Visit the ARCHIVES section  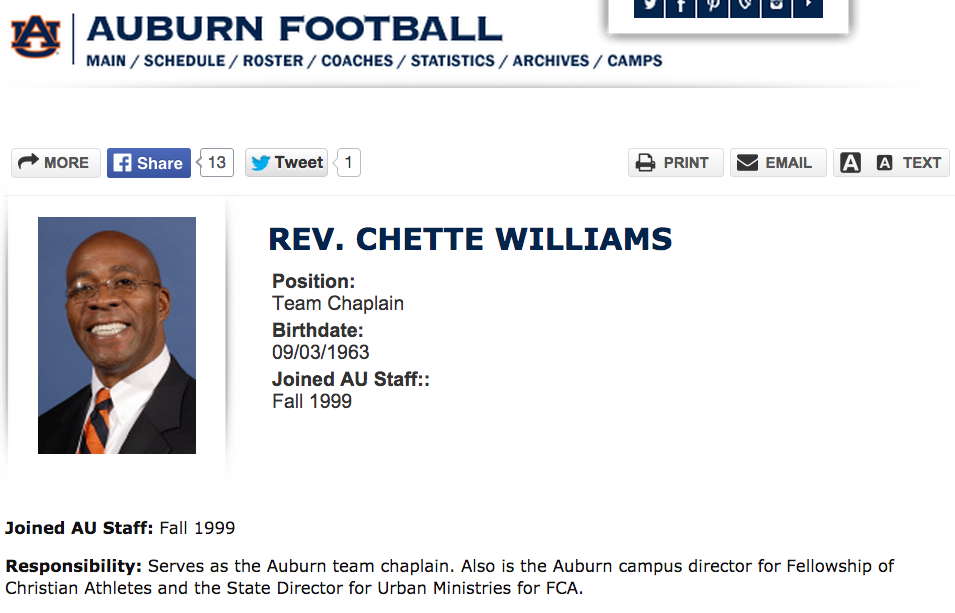(551, 61)
